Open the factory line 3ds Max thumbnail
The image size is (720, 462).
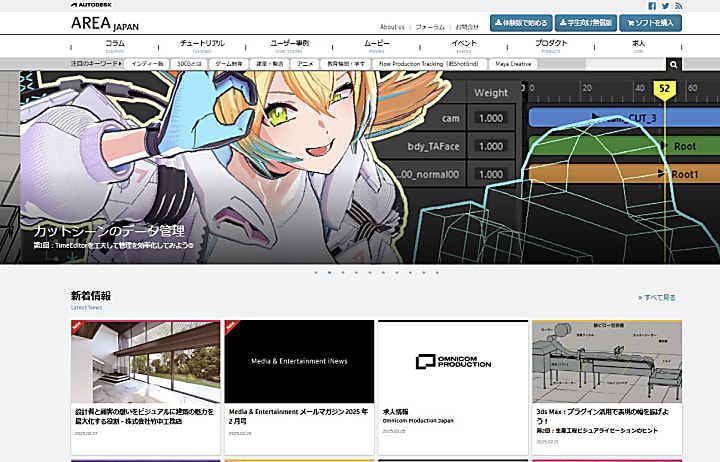click(607, 362)
